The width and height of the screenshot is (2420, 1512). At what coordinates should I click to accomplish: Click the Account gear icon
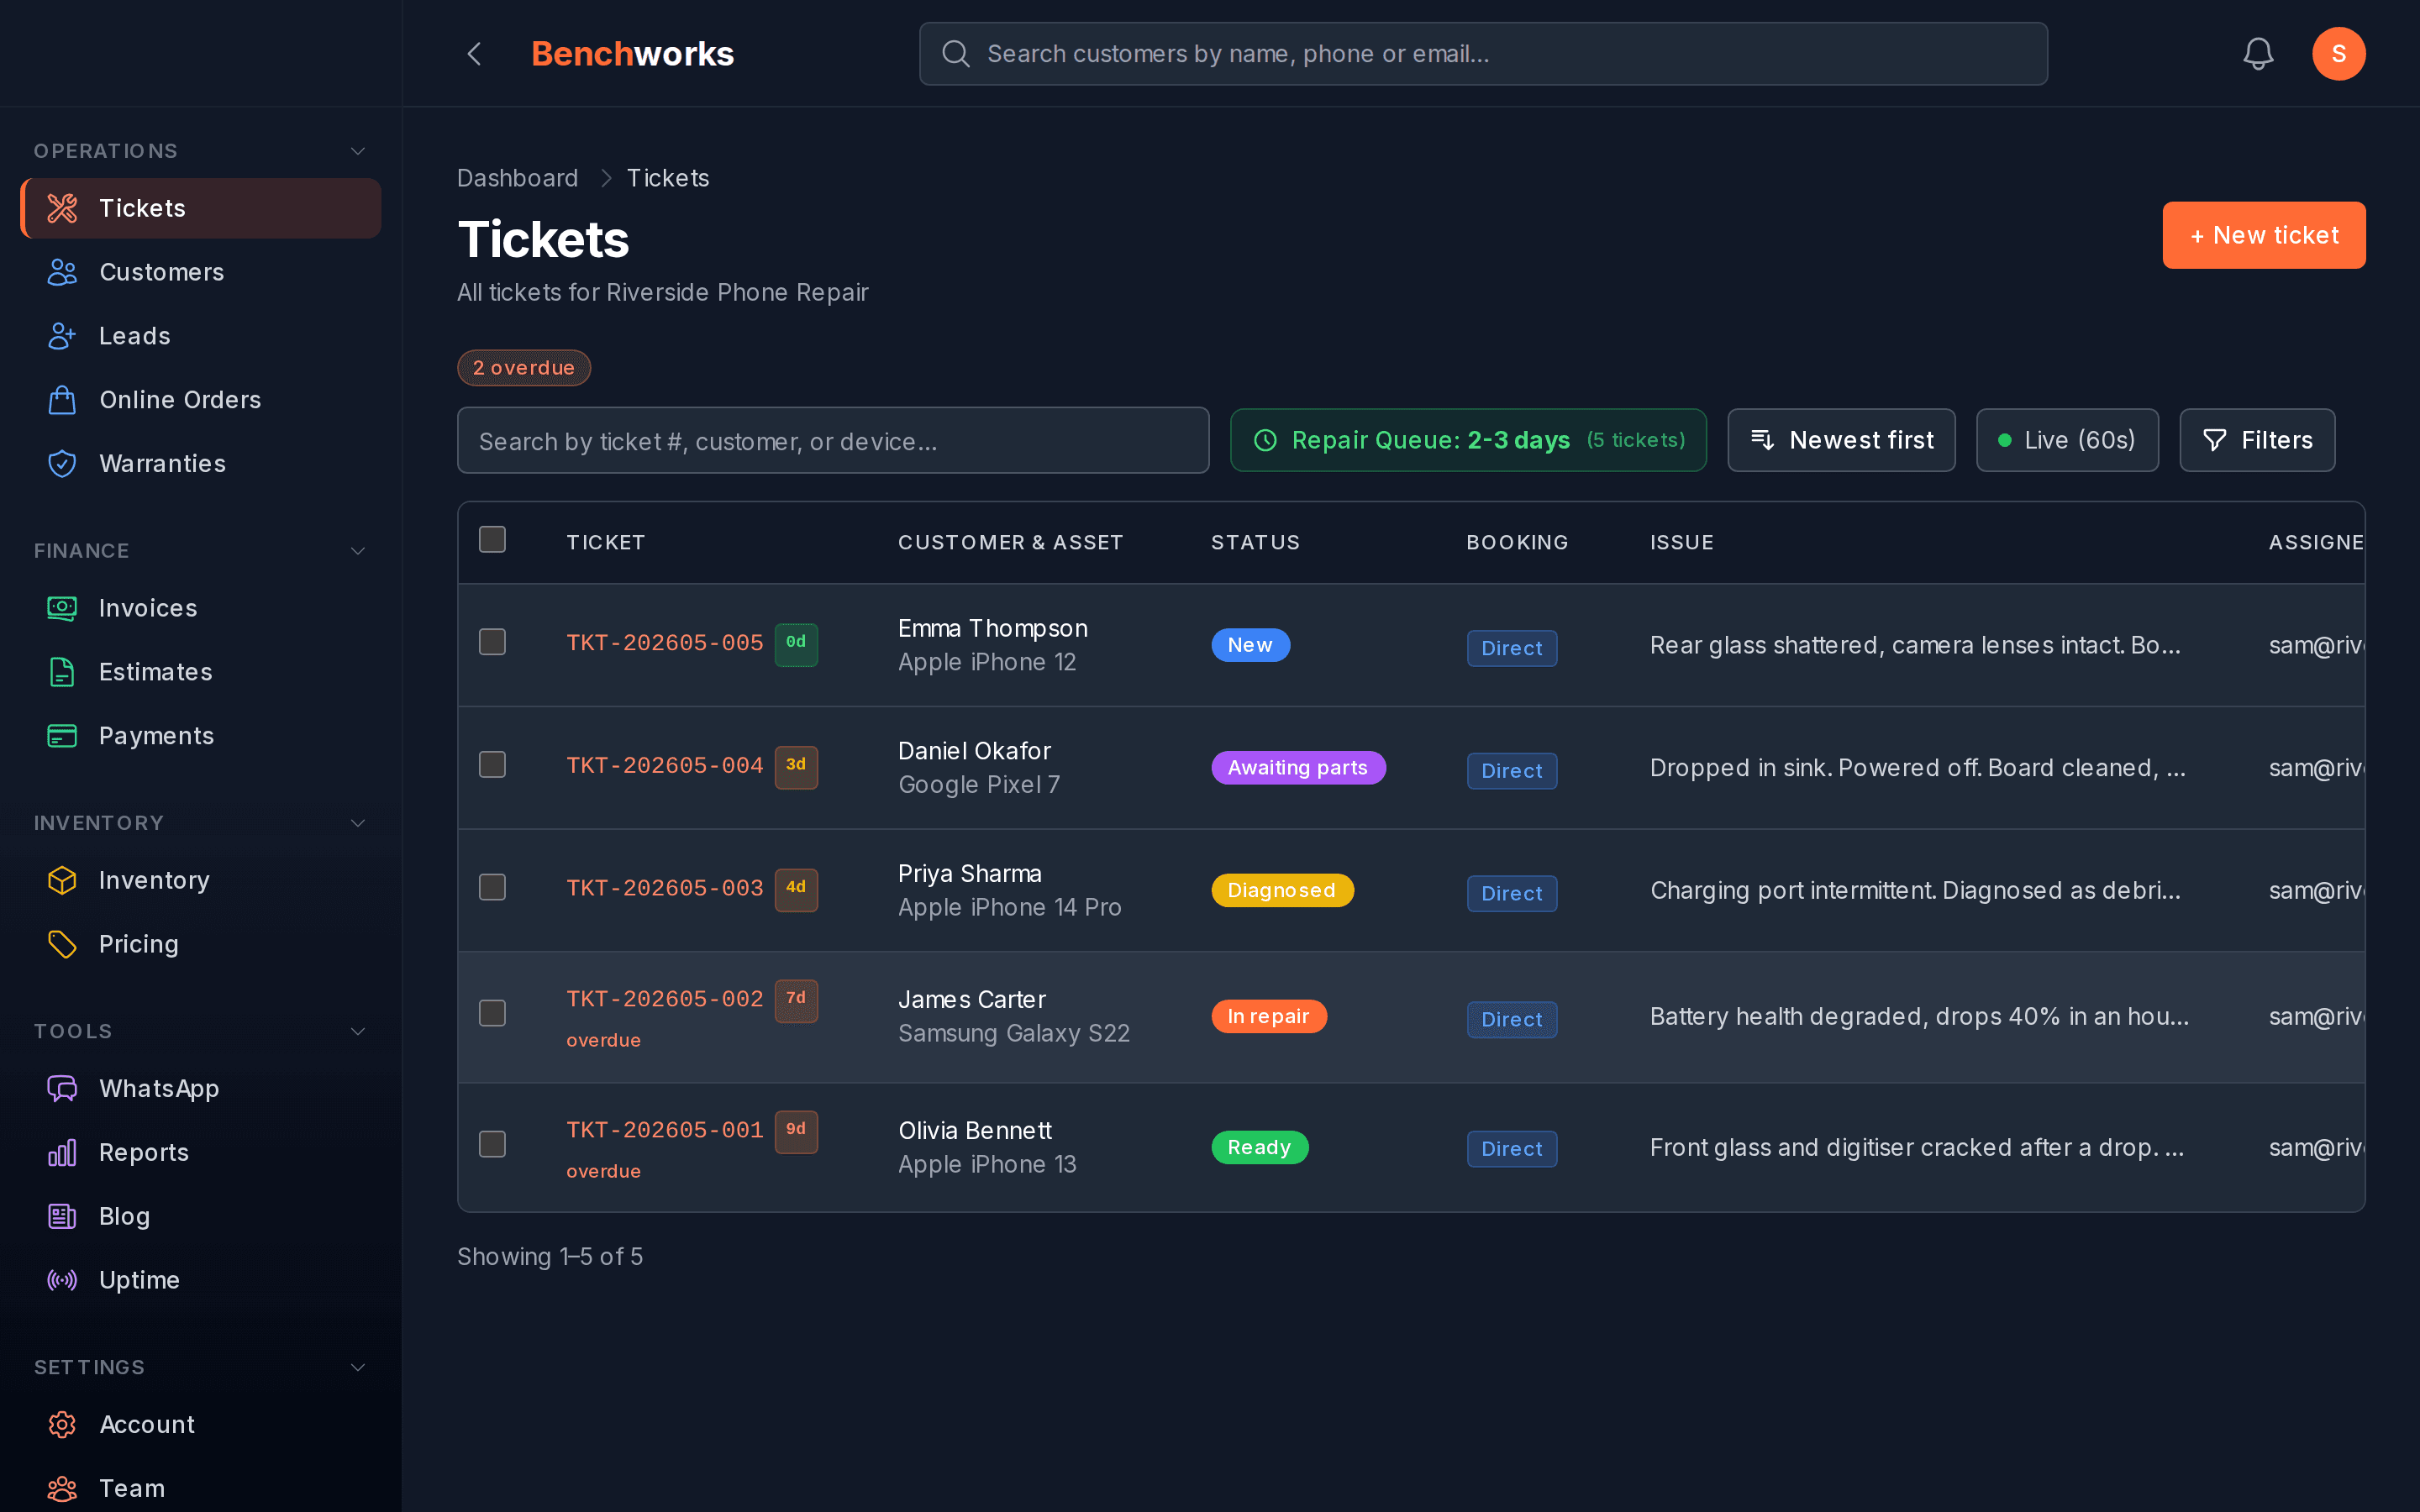coord(62,1424)
